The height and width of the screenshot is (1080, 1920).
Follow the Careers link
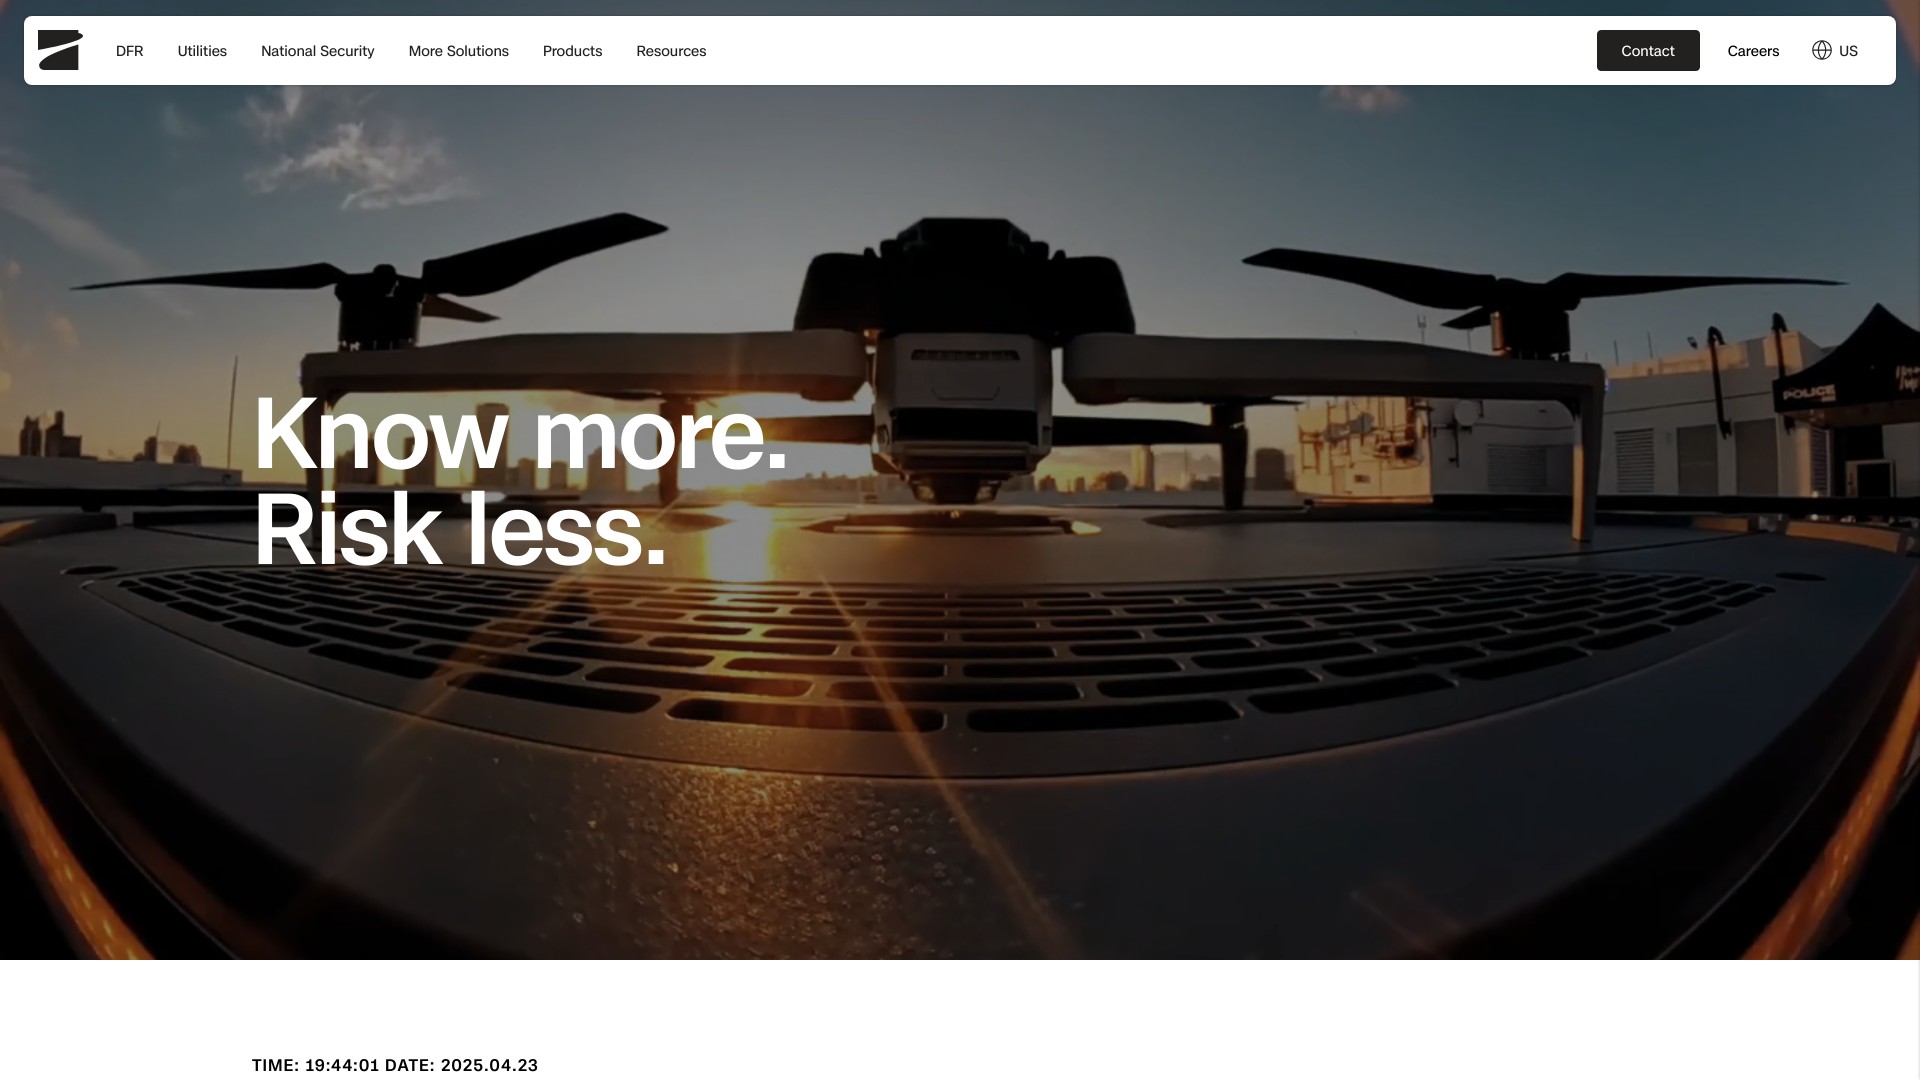1753,51
